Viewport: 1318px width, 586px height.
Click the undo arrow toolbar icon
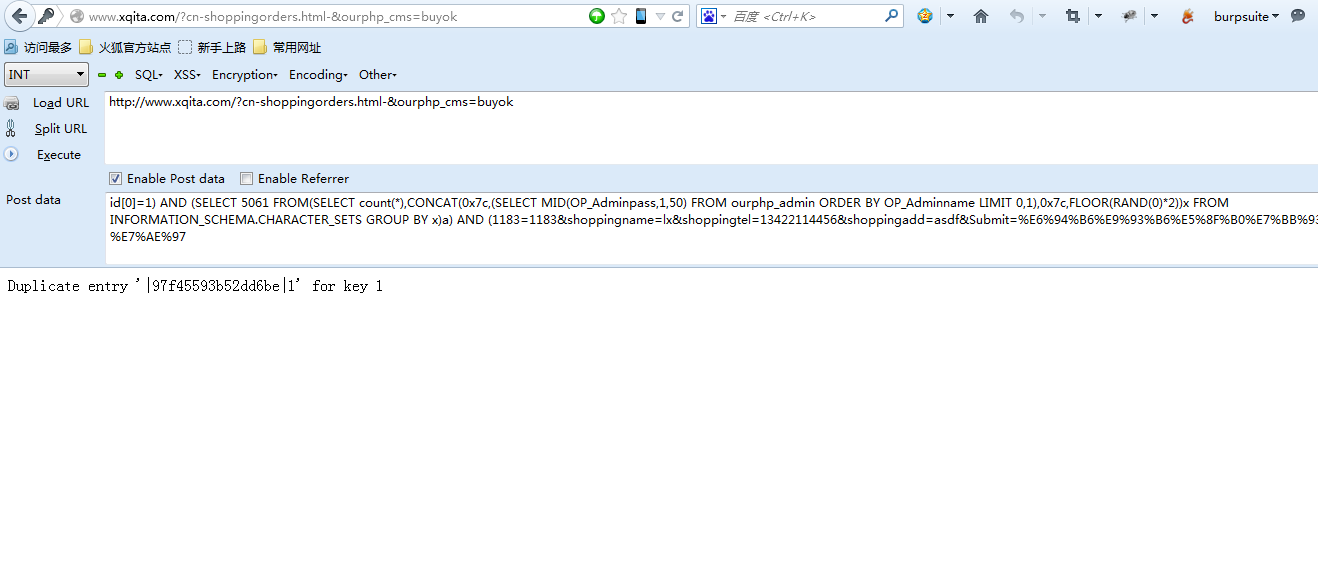[x=1017, y=16]
